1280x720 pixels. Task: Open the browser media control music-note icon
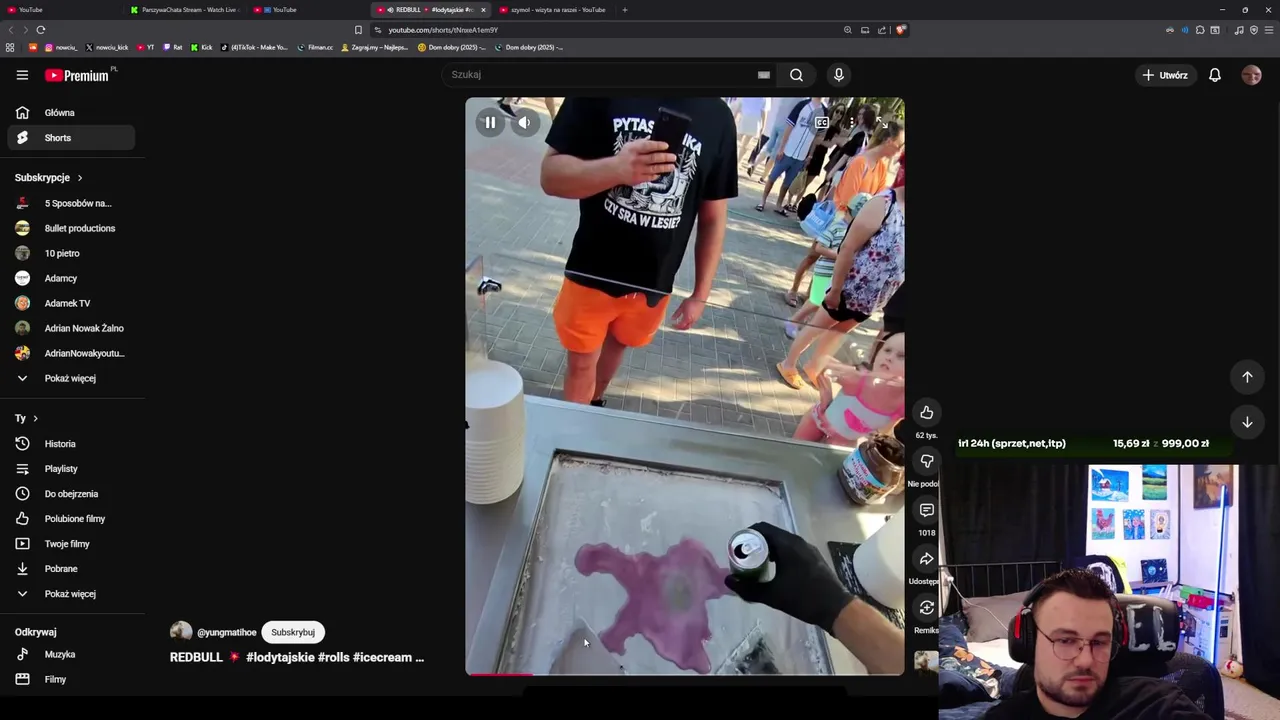pos(1239,30)
